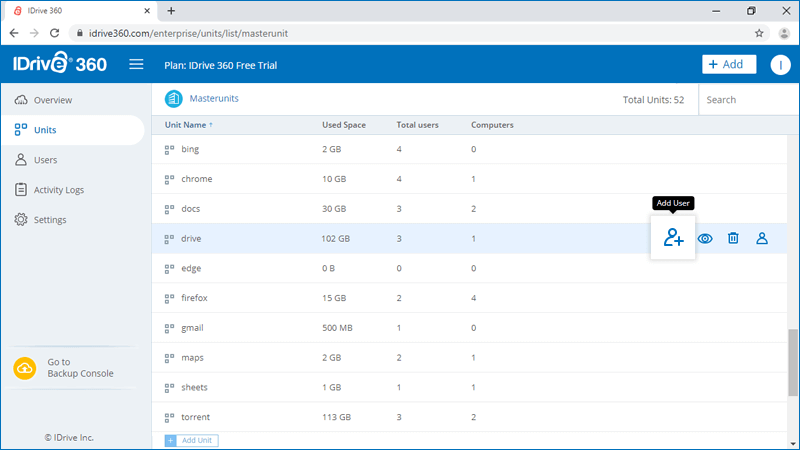Image resolution: width=800 pixels, height=450 pixels.
Task: Click the unit icon beside sheets
Action: pos(169,388)
